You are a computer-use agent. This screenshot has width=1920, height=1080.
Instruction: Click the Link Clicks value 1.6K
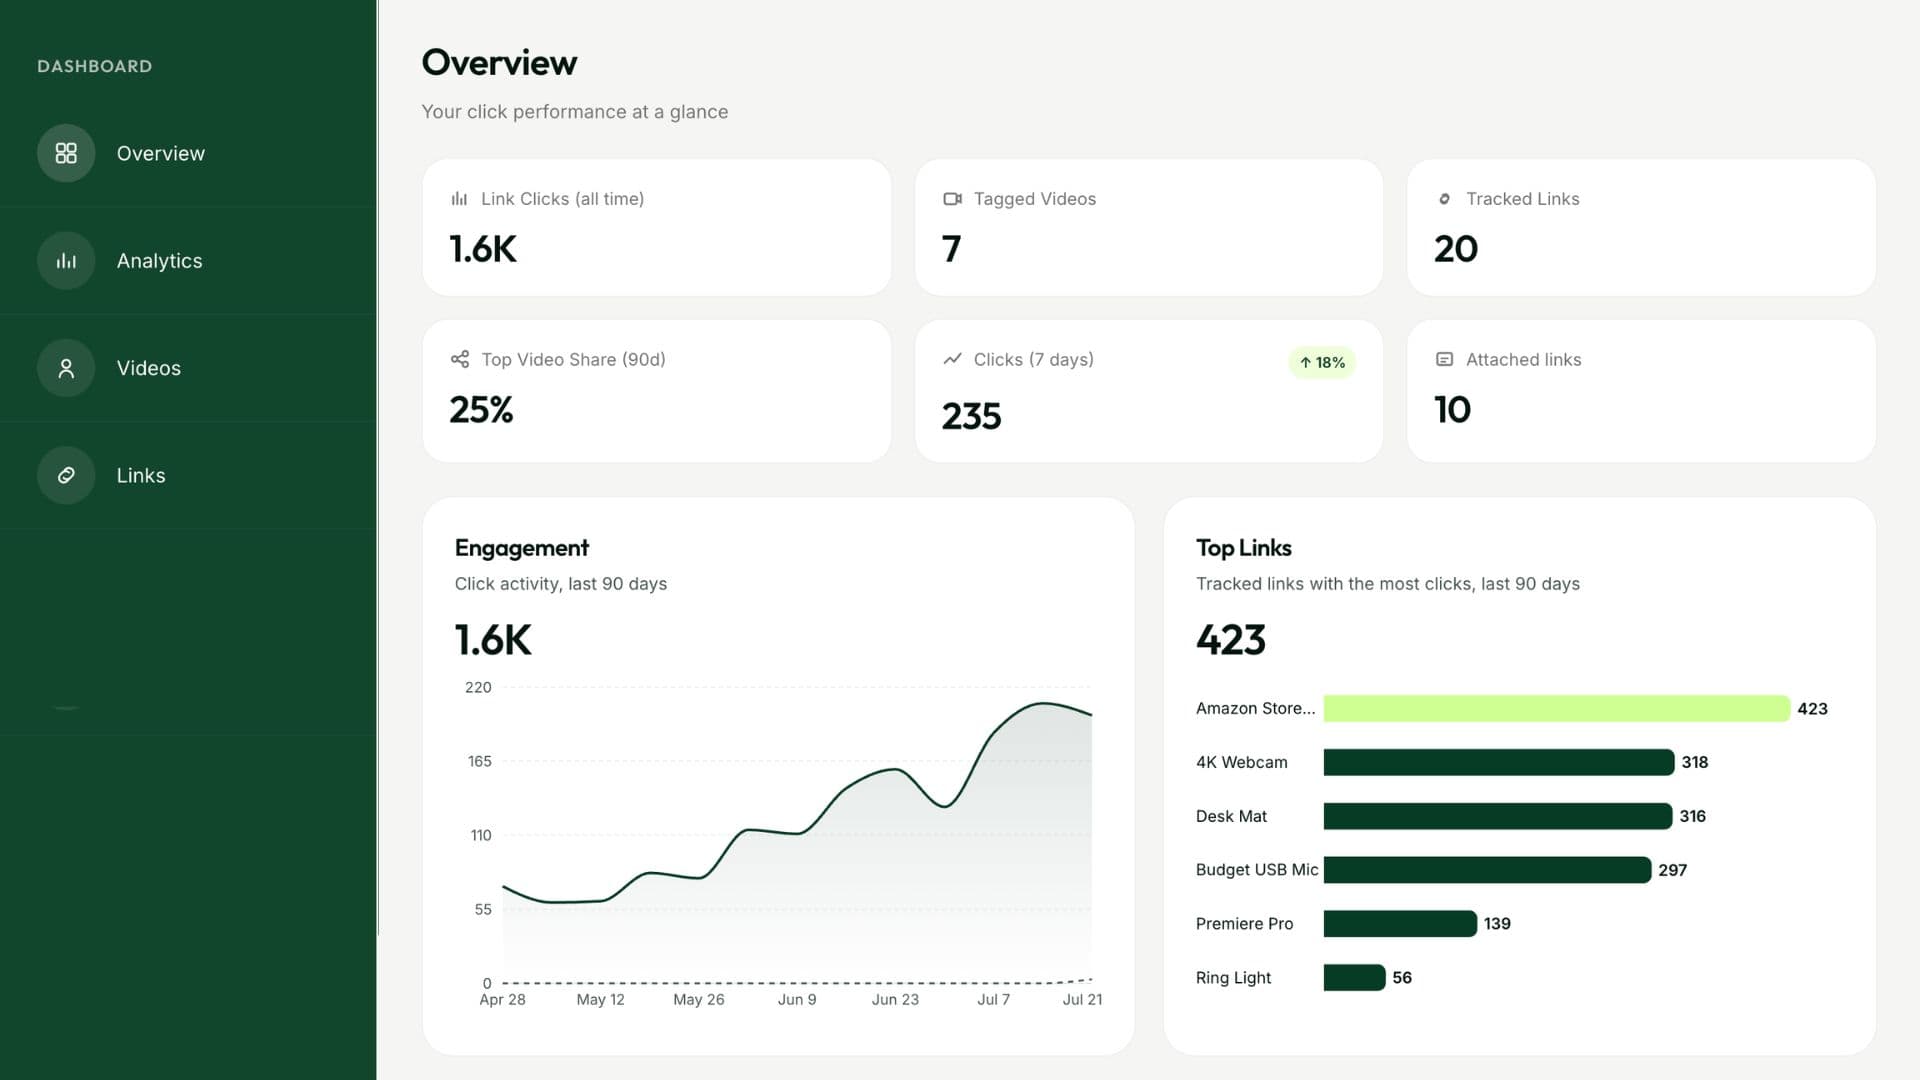(483, 249)
